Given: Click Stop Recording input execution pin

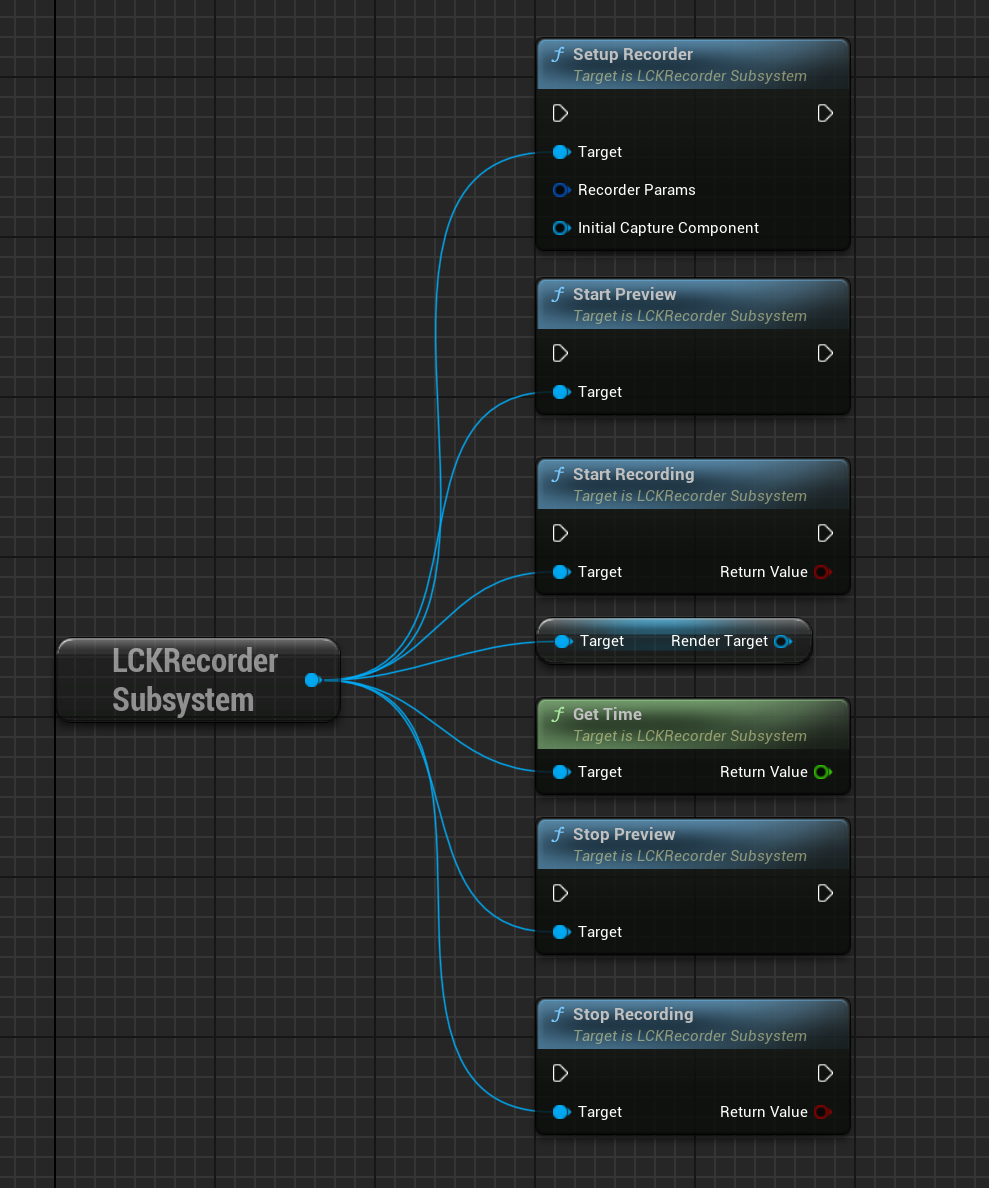Looking at the screenshot, I should [560, 1074].
